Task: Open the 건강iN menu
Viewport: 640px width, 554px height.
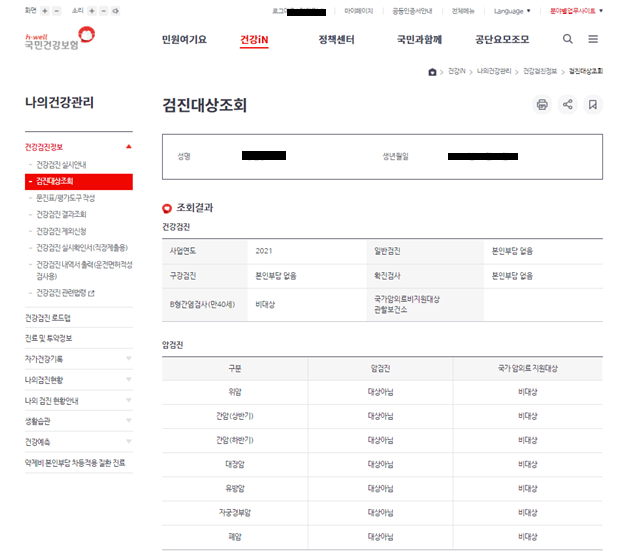Action: click(x=254, y=40)
